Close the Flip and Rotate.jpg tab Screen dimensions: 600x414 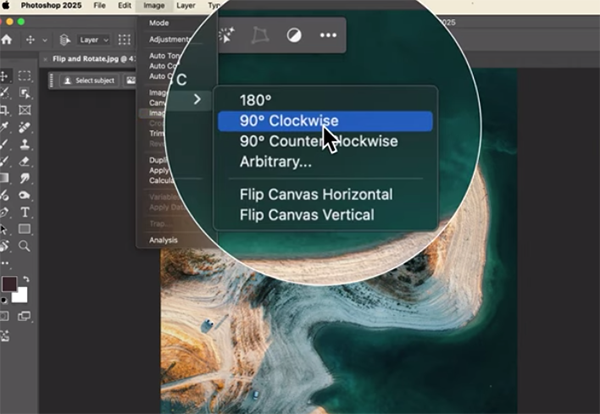tap(45, 59)
